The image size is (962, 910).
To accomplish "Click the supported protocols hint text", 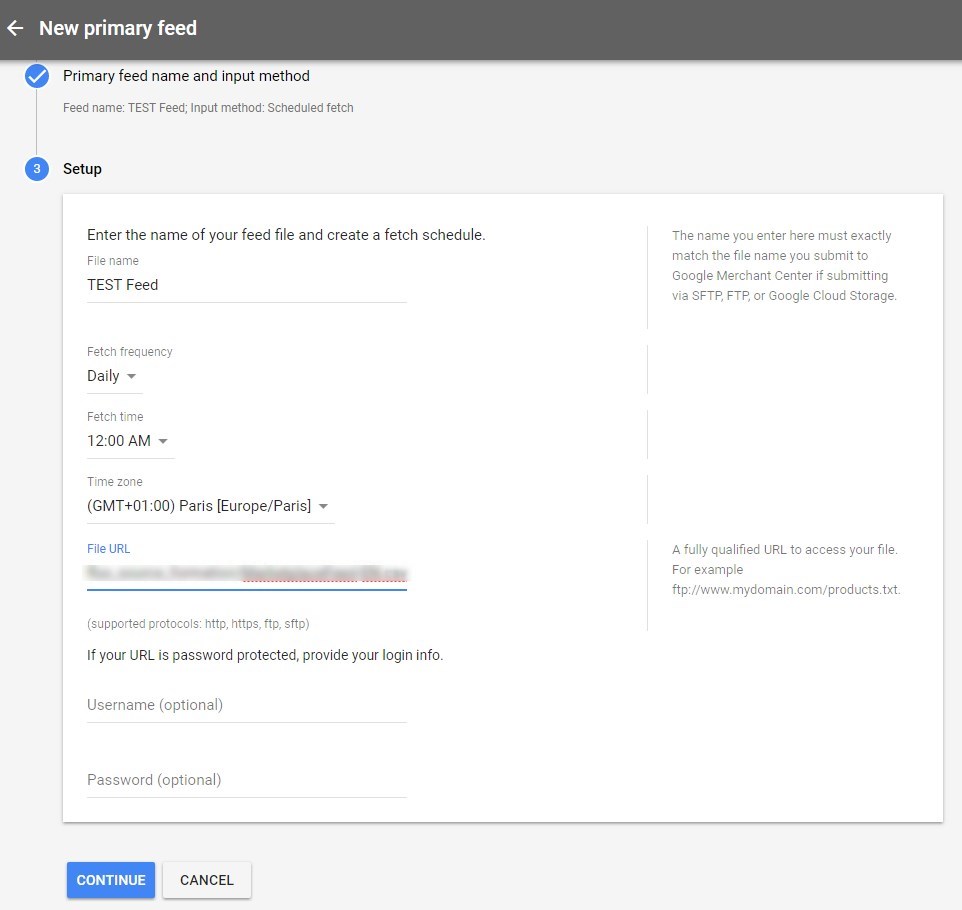I will click(x=198, y=624).
